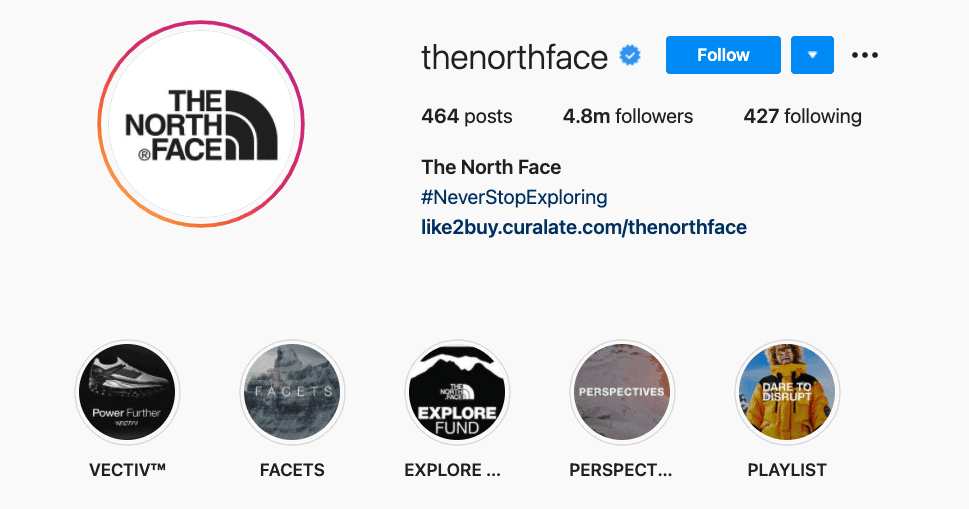Expand suggested accounts dropdown arrow
Image resolution: width=969 pixels, height=509 pixels.
[812, 56]
